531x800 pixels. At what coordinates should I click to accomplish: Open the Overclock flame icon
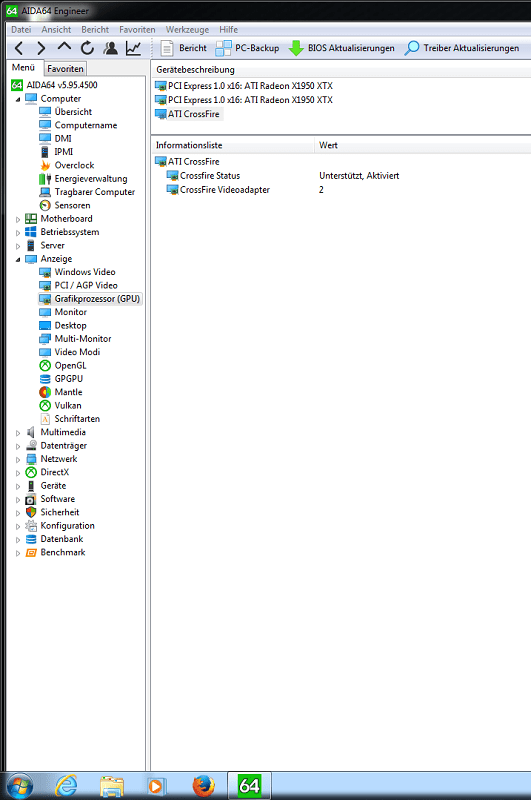[x=45, y=165]
